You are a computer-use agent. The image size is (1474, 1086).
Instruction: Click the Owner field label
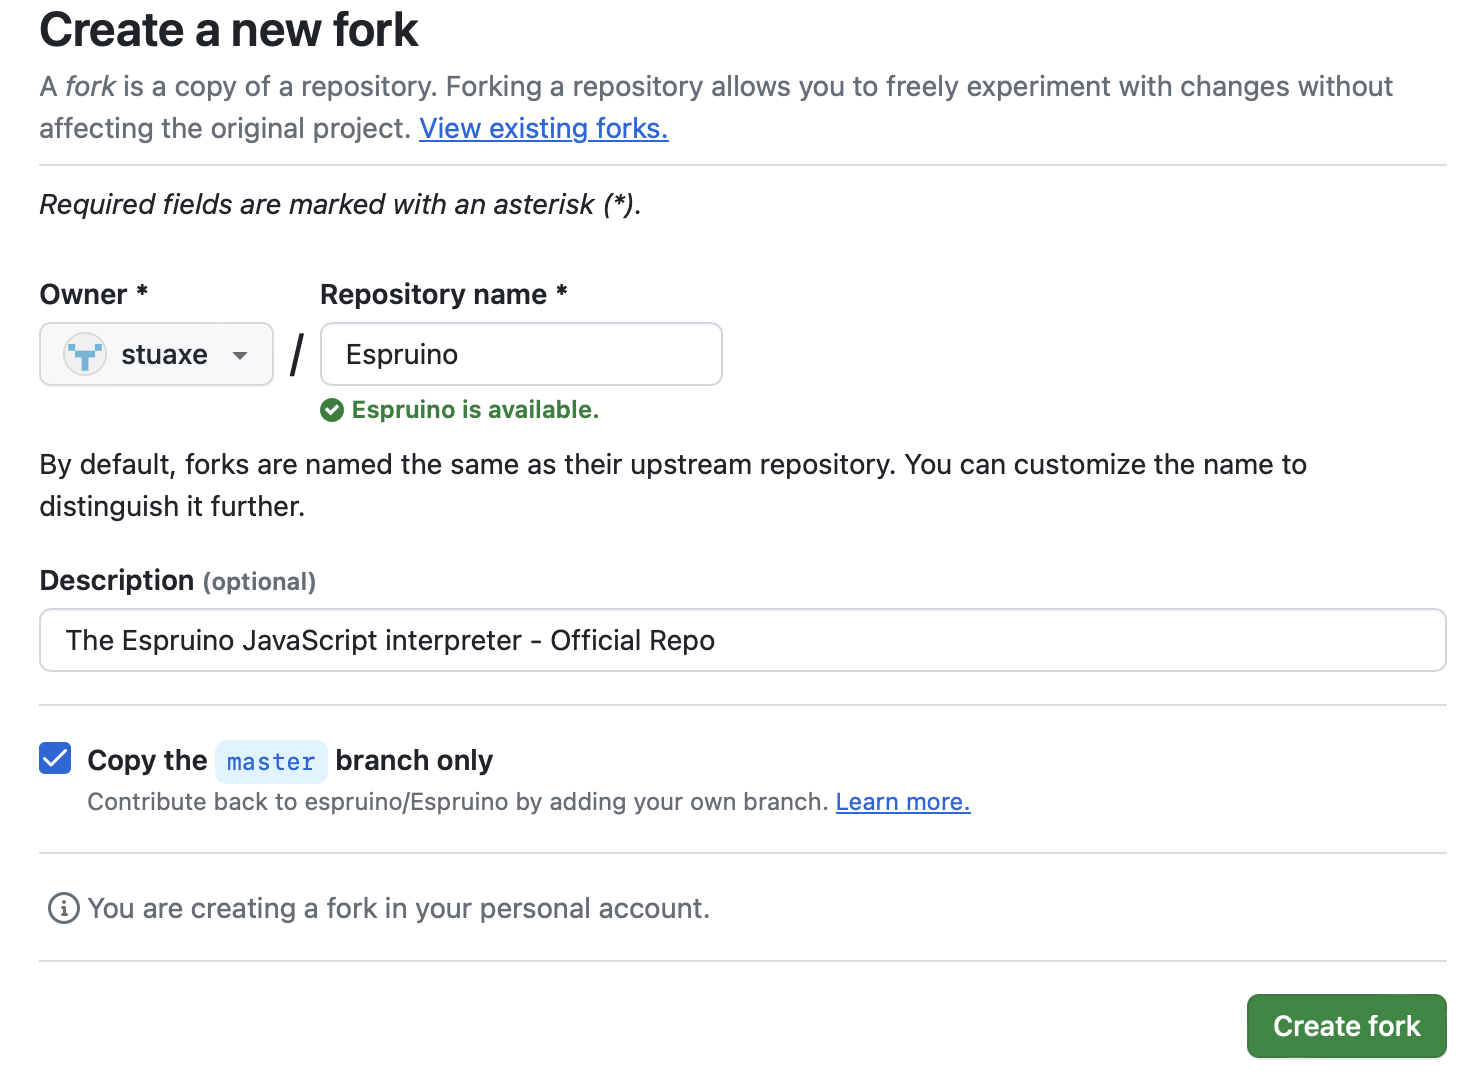94,294
